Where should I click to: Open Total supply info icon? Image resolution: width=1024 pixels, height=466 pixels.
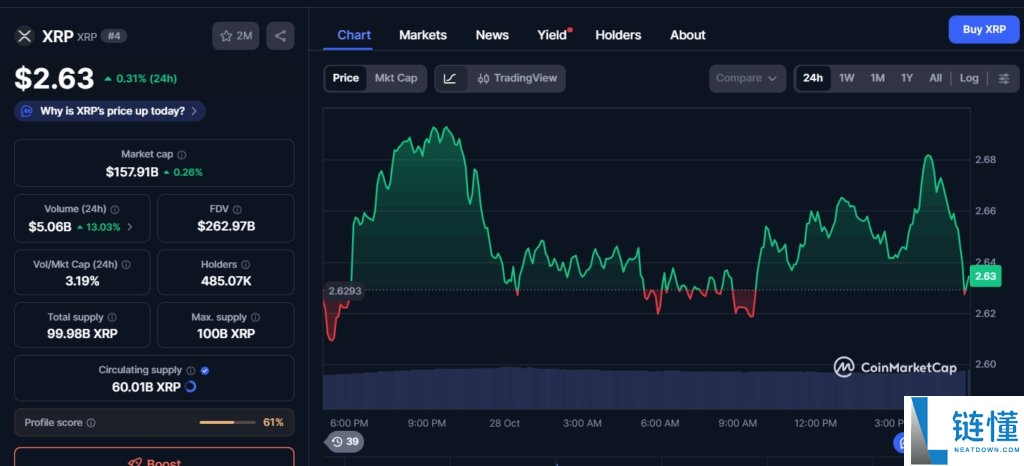point(112,317)
